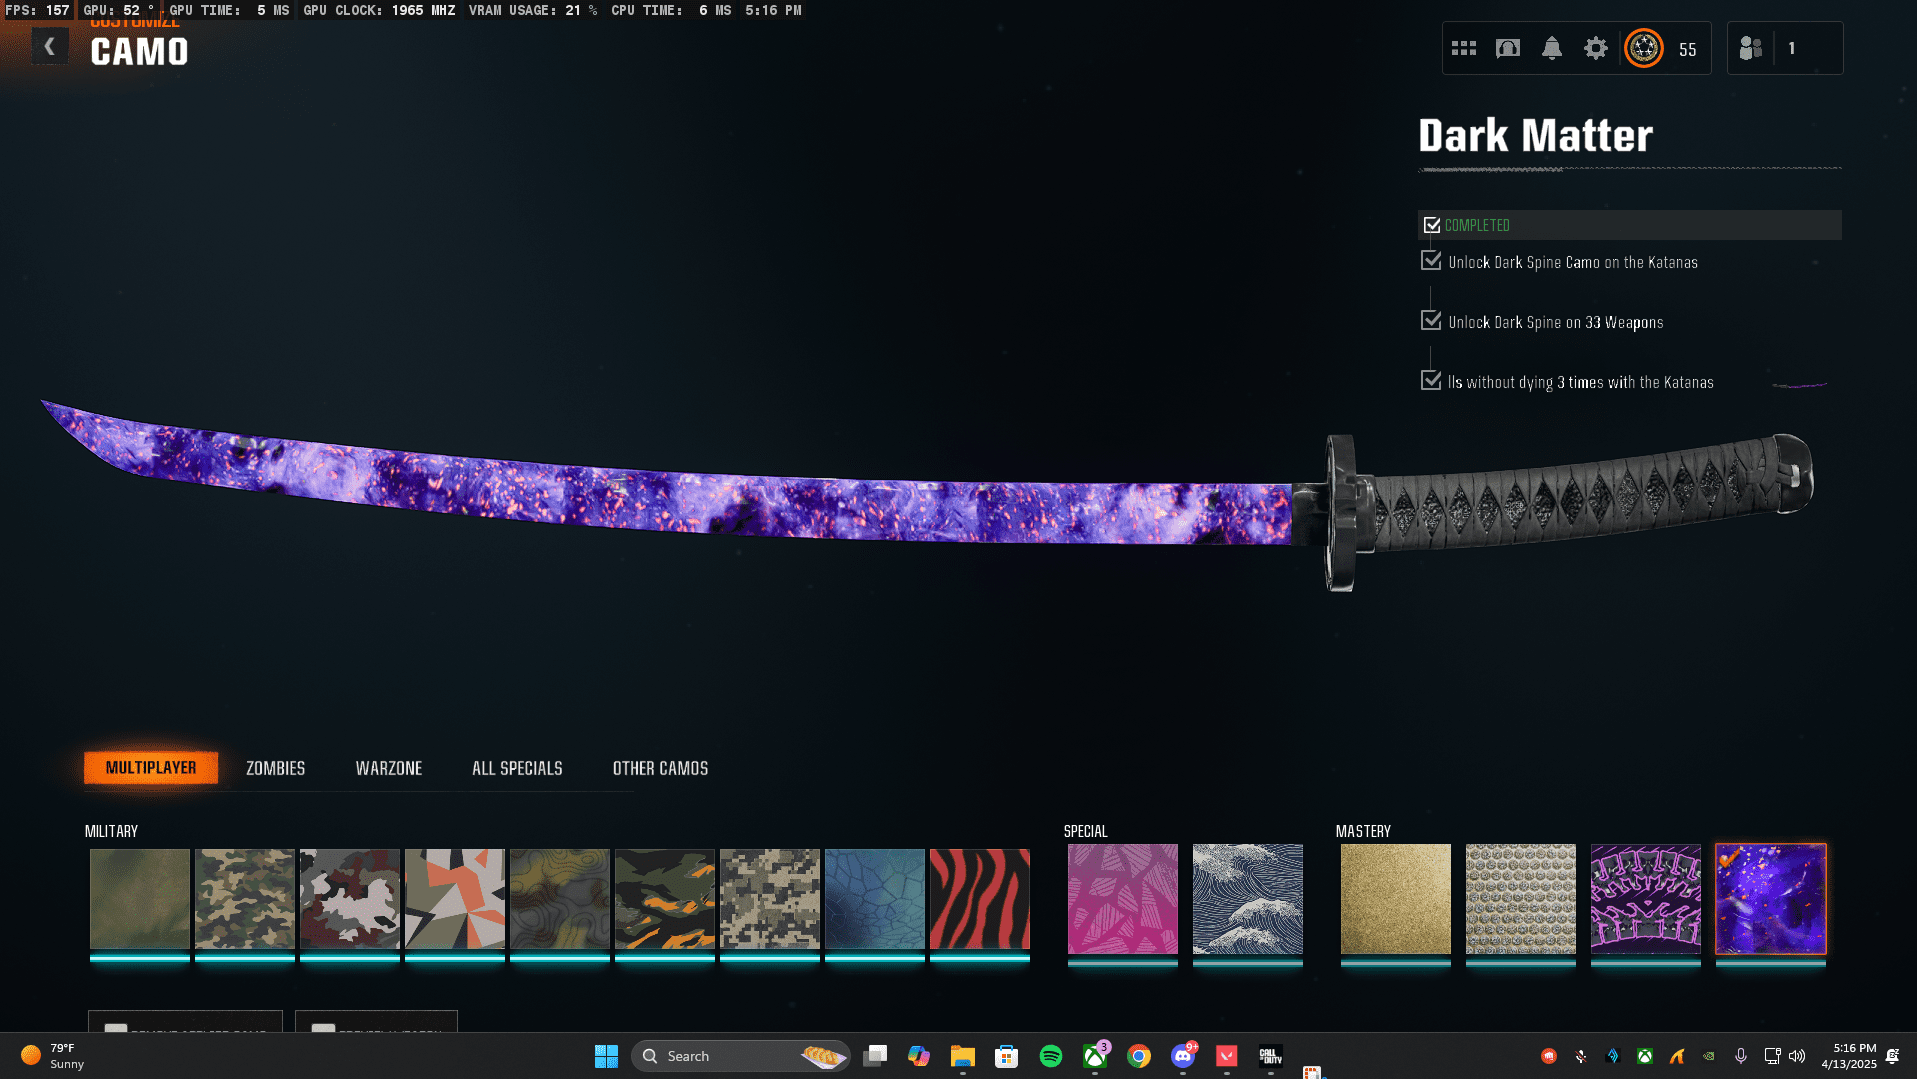
Task: Open the settings gear icon
Action: point(1595,48)
